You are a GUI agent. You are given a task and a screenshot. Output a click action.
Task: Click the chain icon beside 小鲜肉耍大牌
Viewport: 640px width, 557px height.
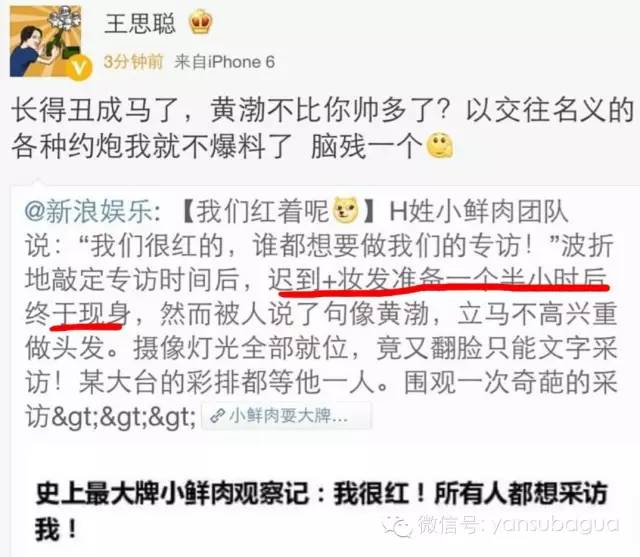(x=218, y=416)
